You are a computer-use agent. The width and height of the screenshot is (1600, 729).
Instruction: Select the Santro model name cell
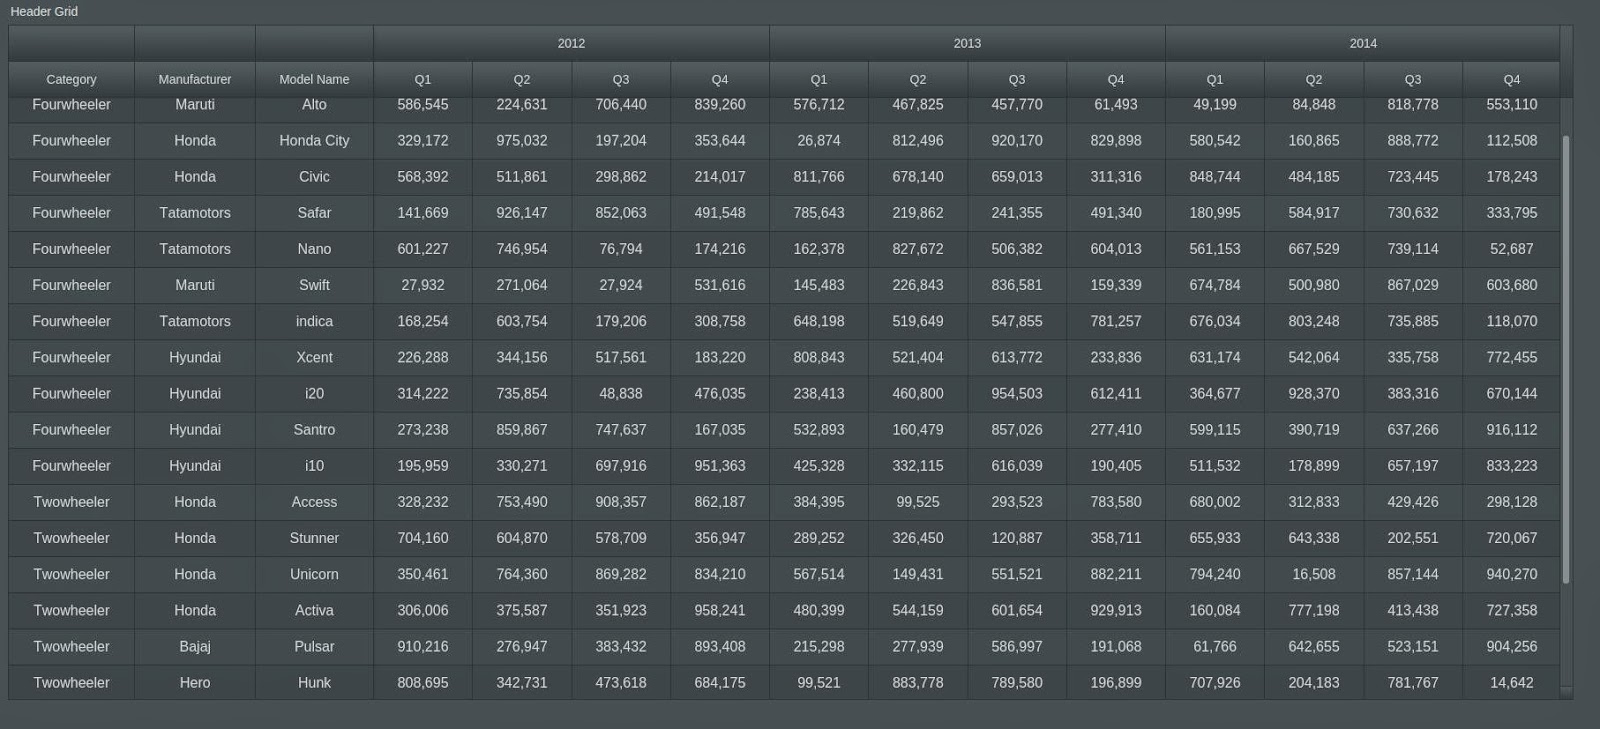point(314,430)
